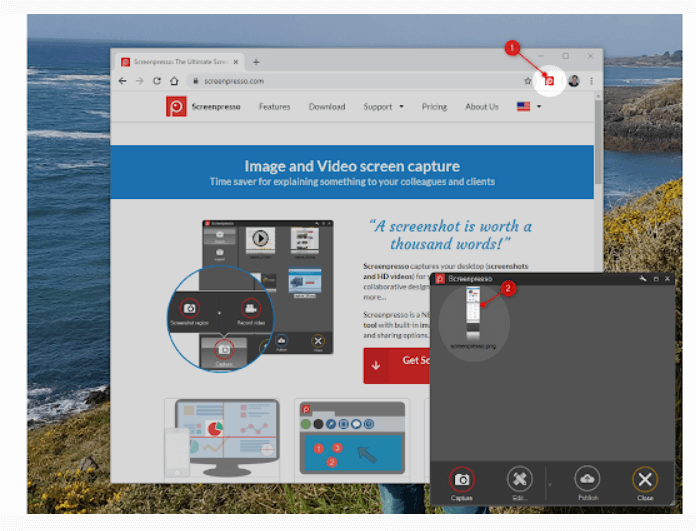Open Chrome three-dot menu
The height and width of the screenshot is (531, 696).
tap(591, 81)
